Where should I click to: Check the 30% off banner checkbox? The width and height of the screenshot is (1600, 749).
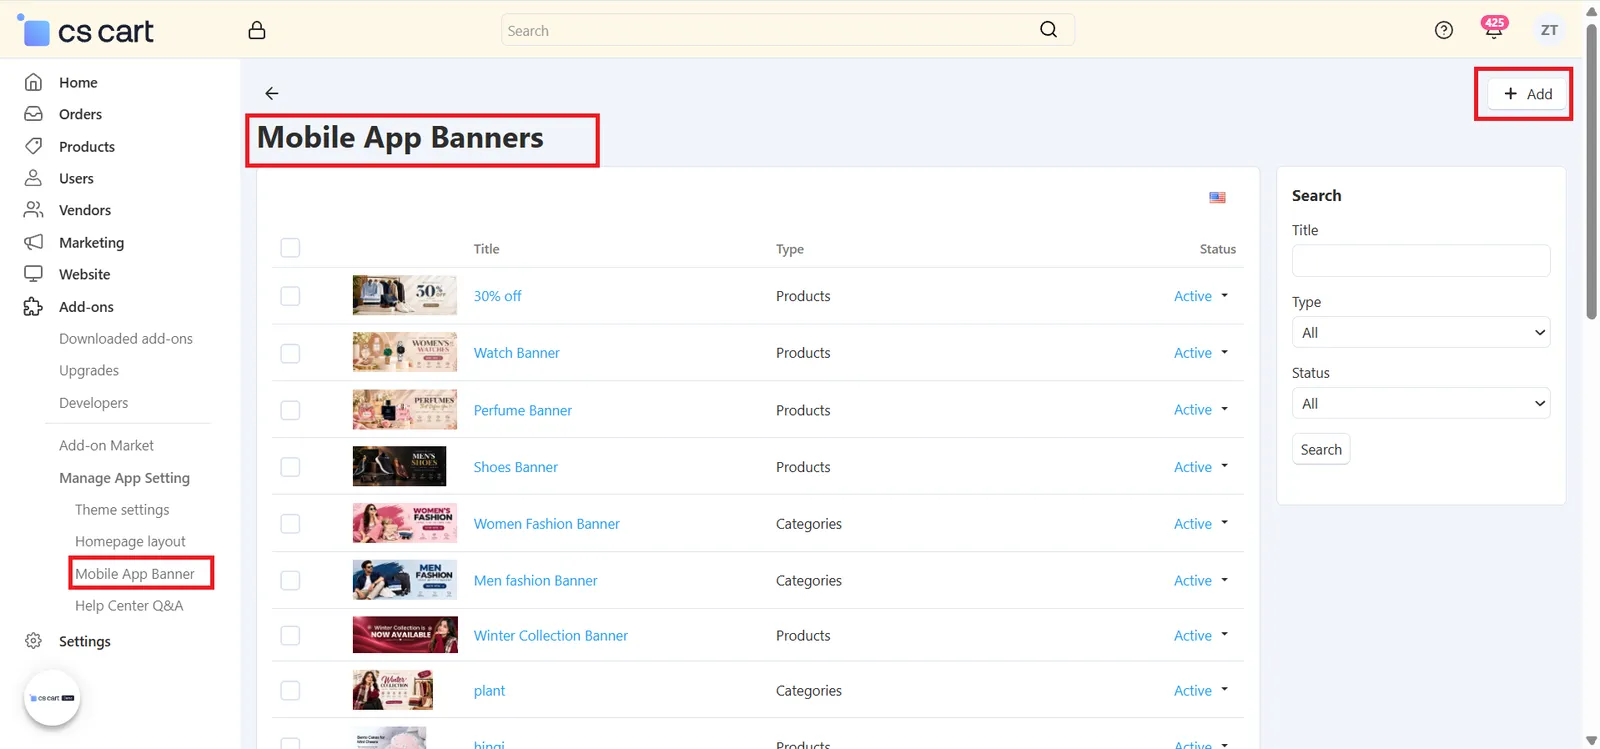(x=290, y=296)
